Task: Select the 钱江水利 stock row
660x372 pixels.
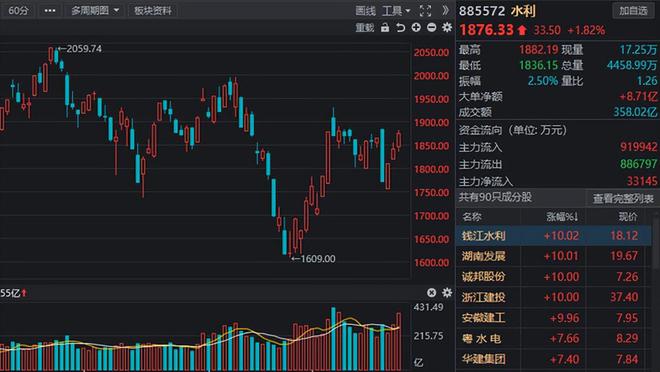Action: (x=554, y=235)
